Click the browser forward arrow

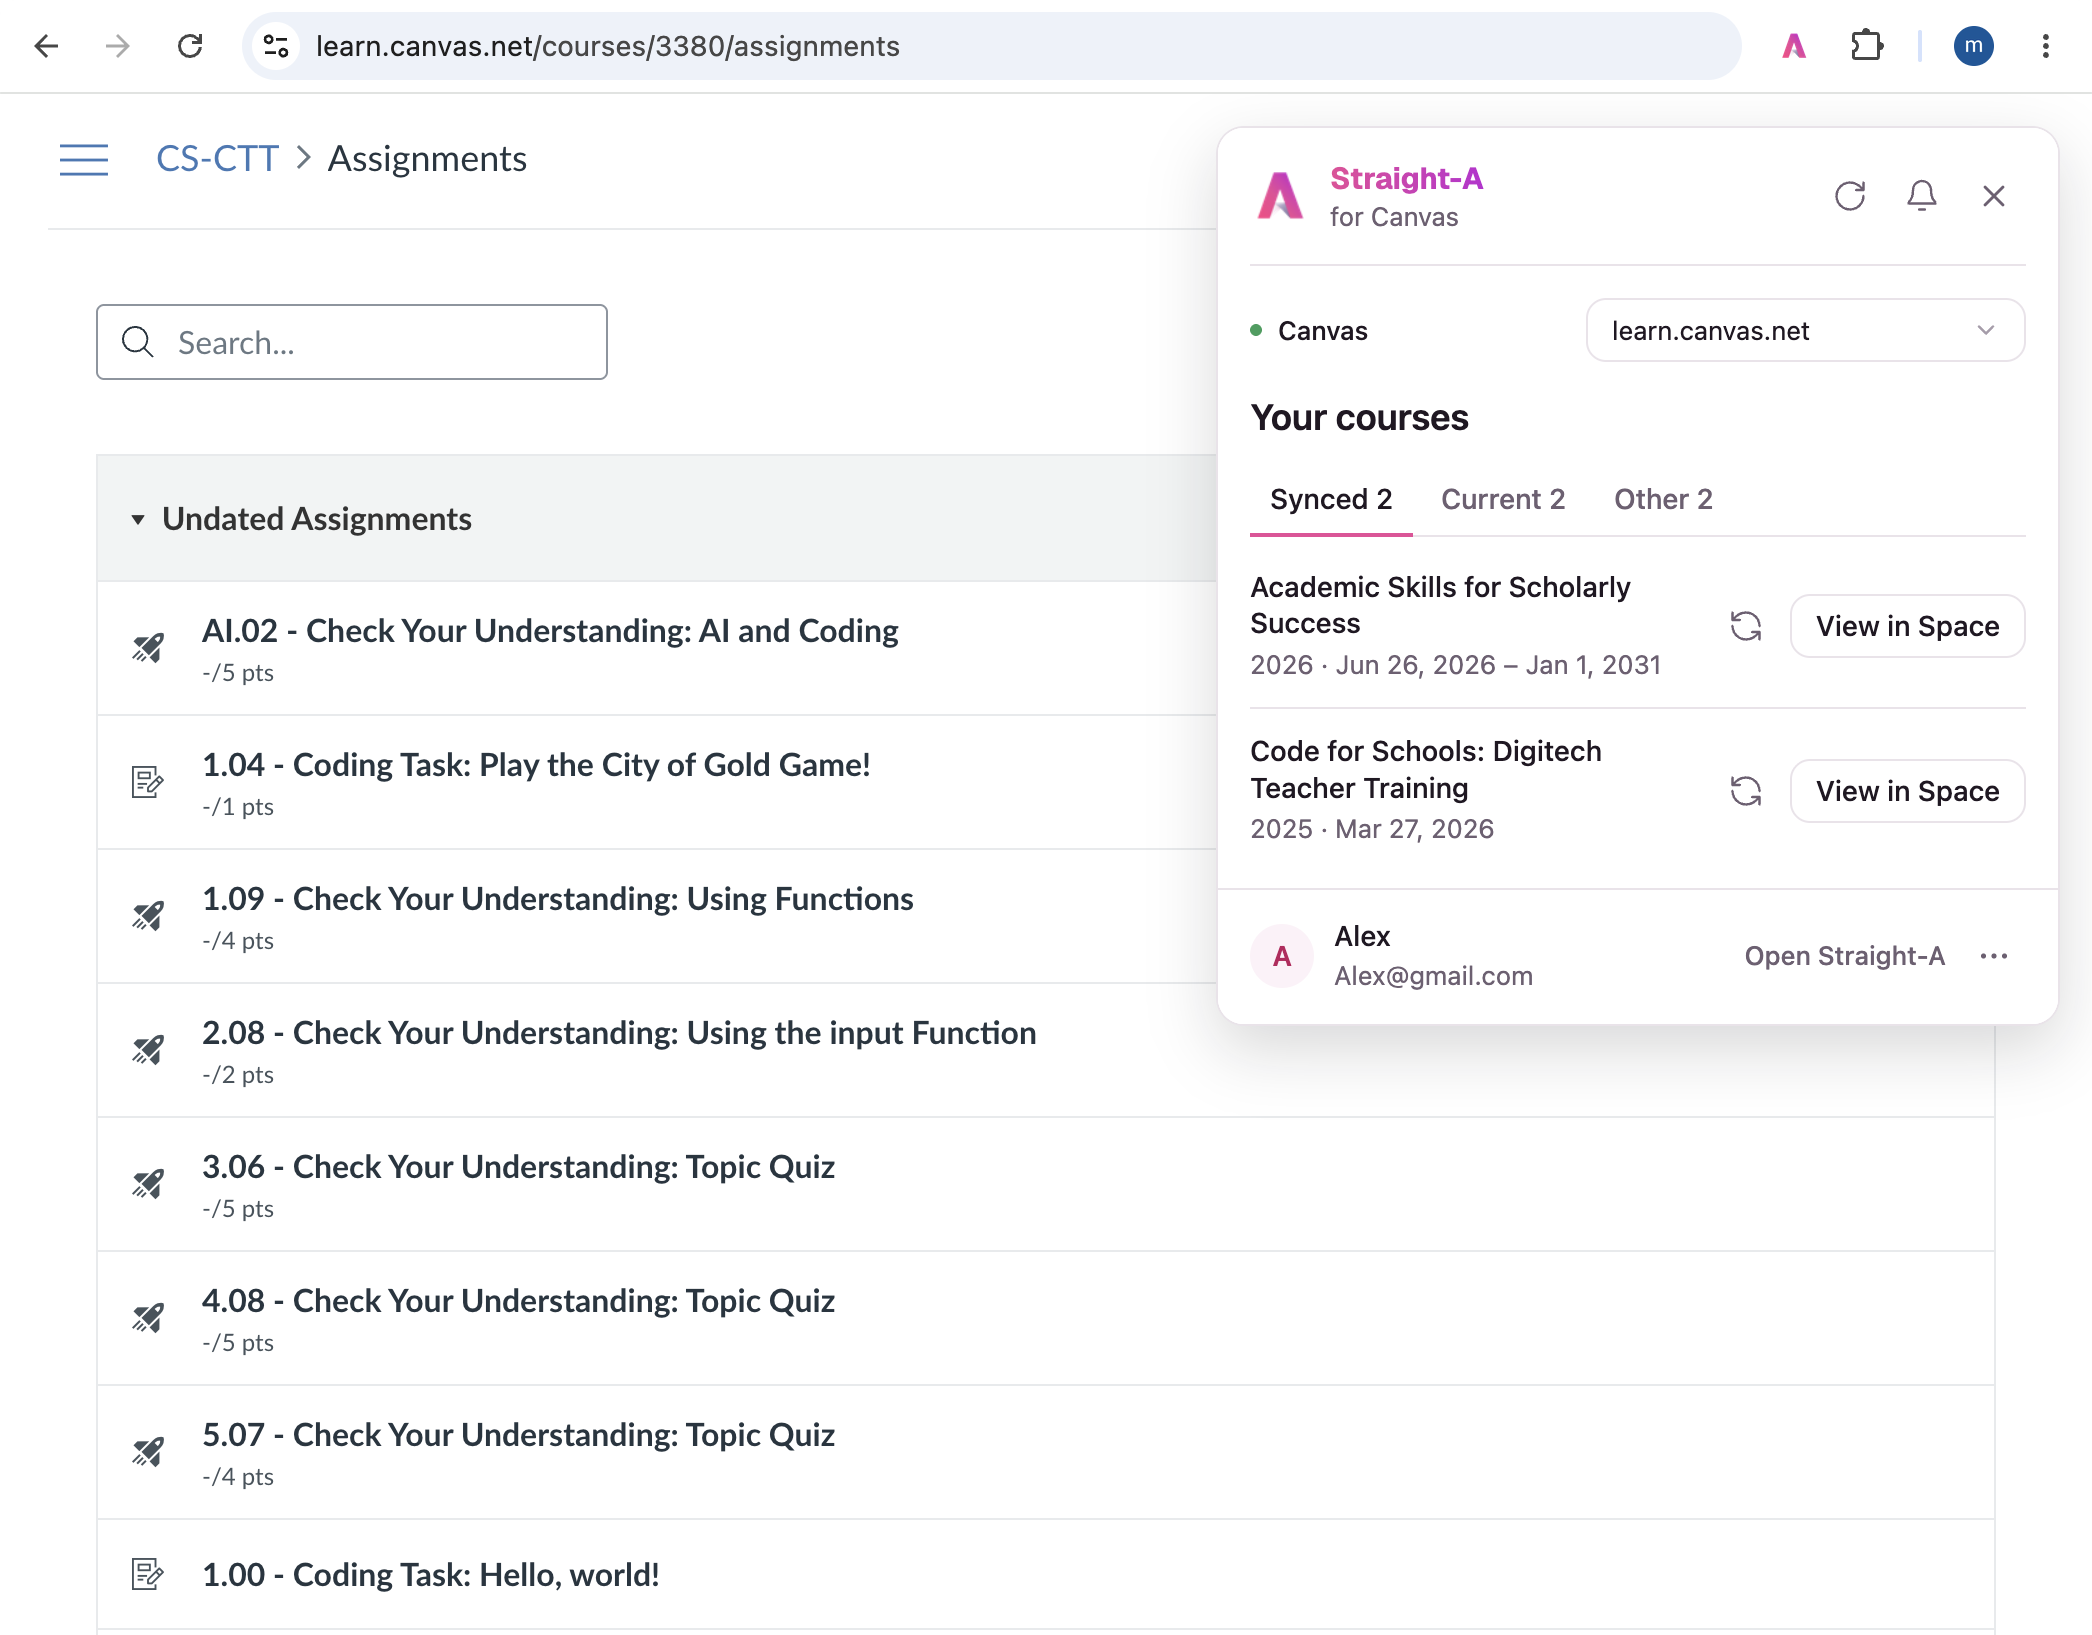click(118, 46)
